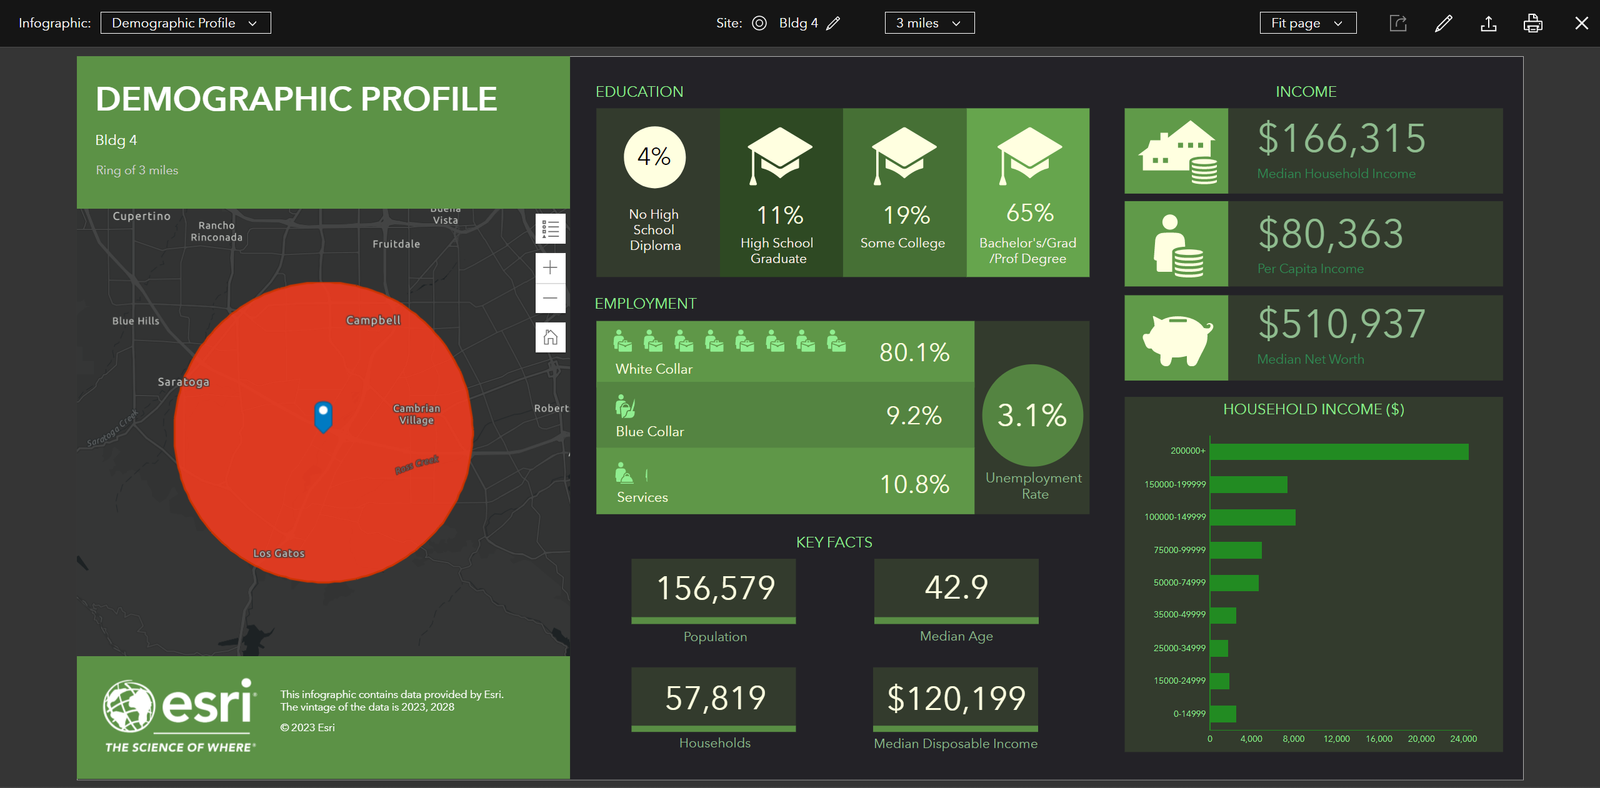Image resolution: width=1600 pixels, height=788 pixels.
Task: Zoom out on the map
Action: 550,298
